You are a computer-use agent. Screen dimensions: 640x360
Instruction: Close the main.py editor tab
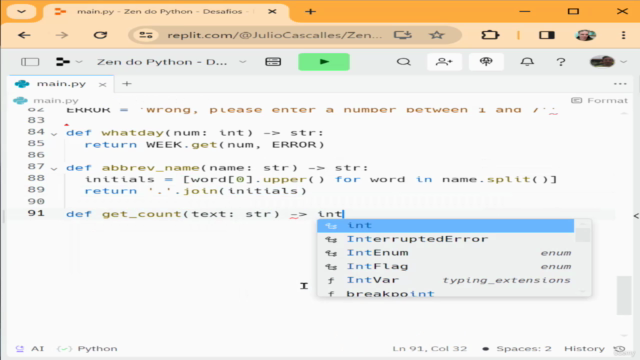point(102,84)
